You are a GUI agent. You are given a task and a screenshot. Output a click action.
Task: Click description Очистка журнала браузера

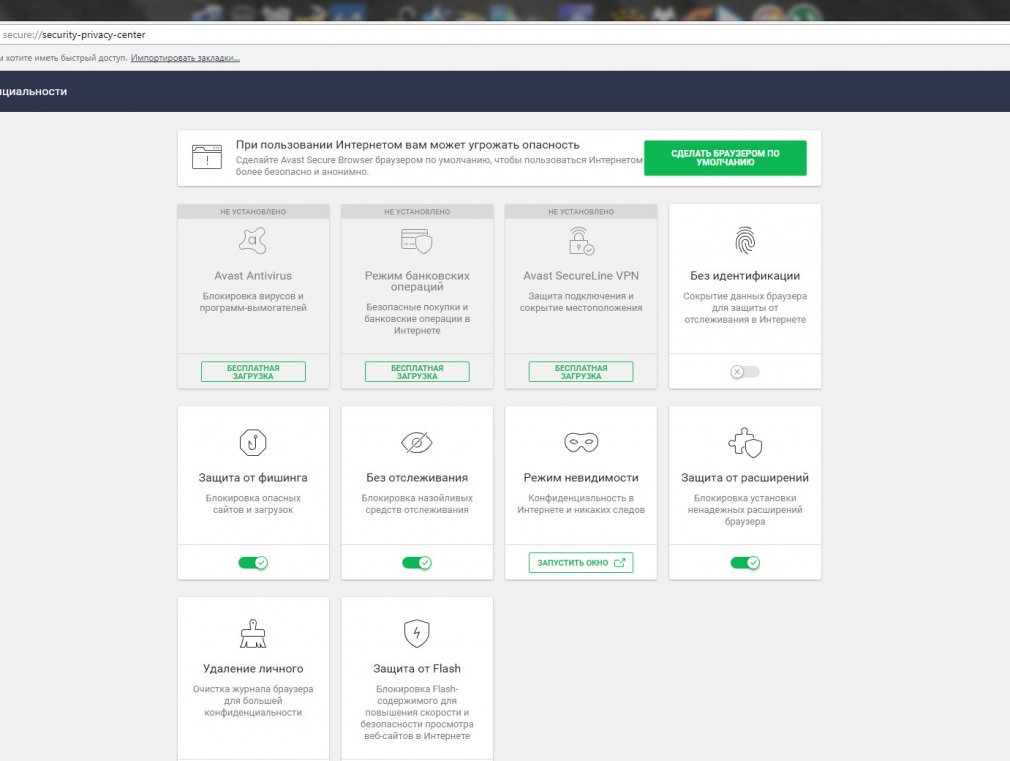(x=252, y=700)
